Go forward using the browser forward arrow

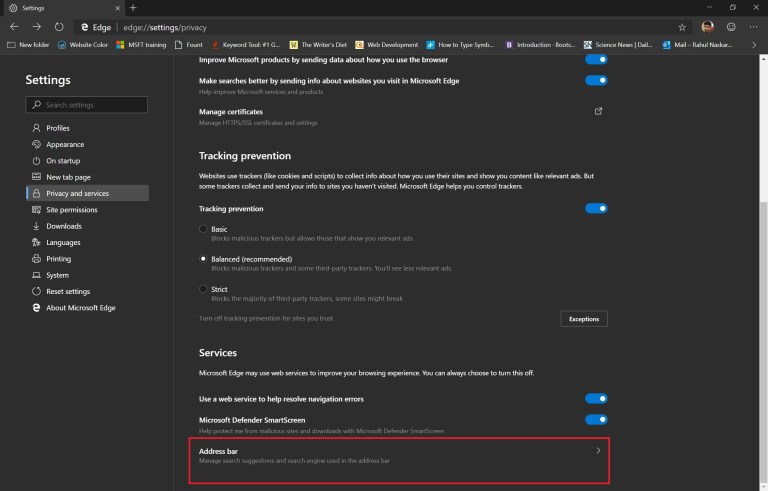(37, 27)
